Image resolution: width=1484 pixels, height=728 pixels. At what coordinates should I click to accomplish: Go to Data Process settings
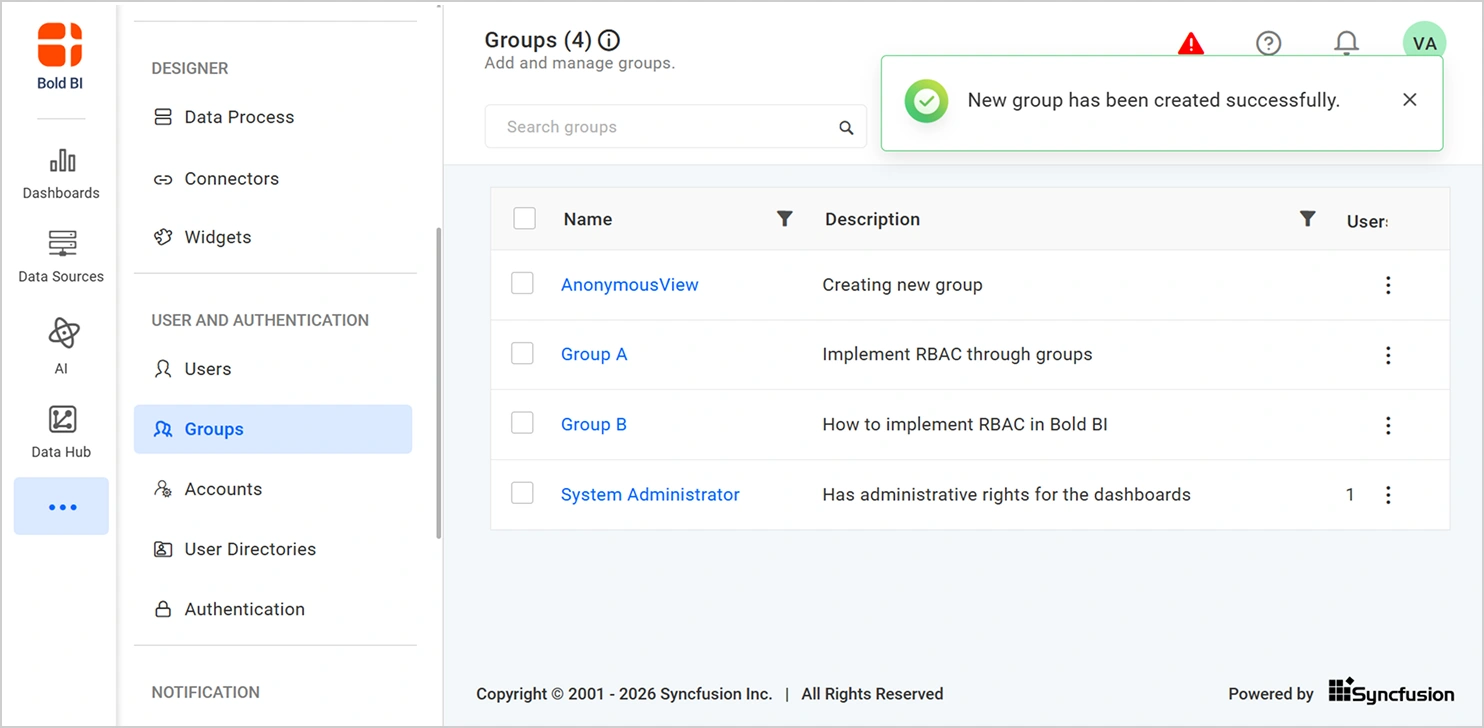(x=273, y=117)
